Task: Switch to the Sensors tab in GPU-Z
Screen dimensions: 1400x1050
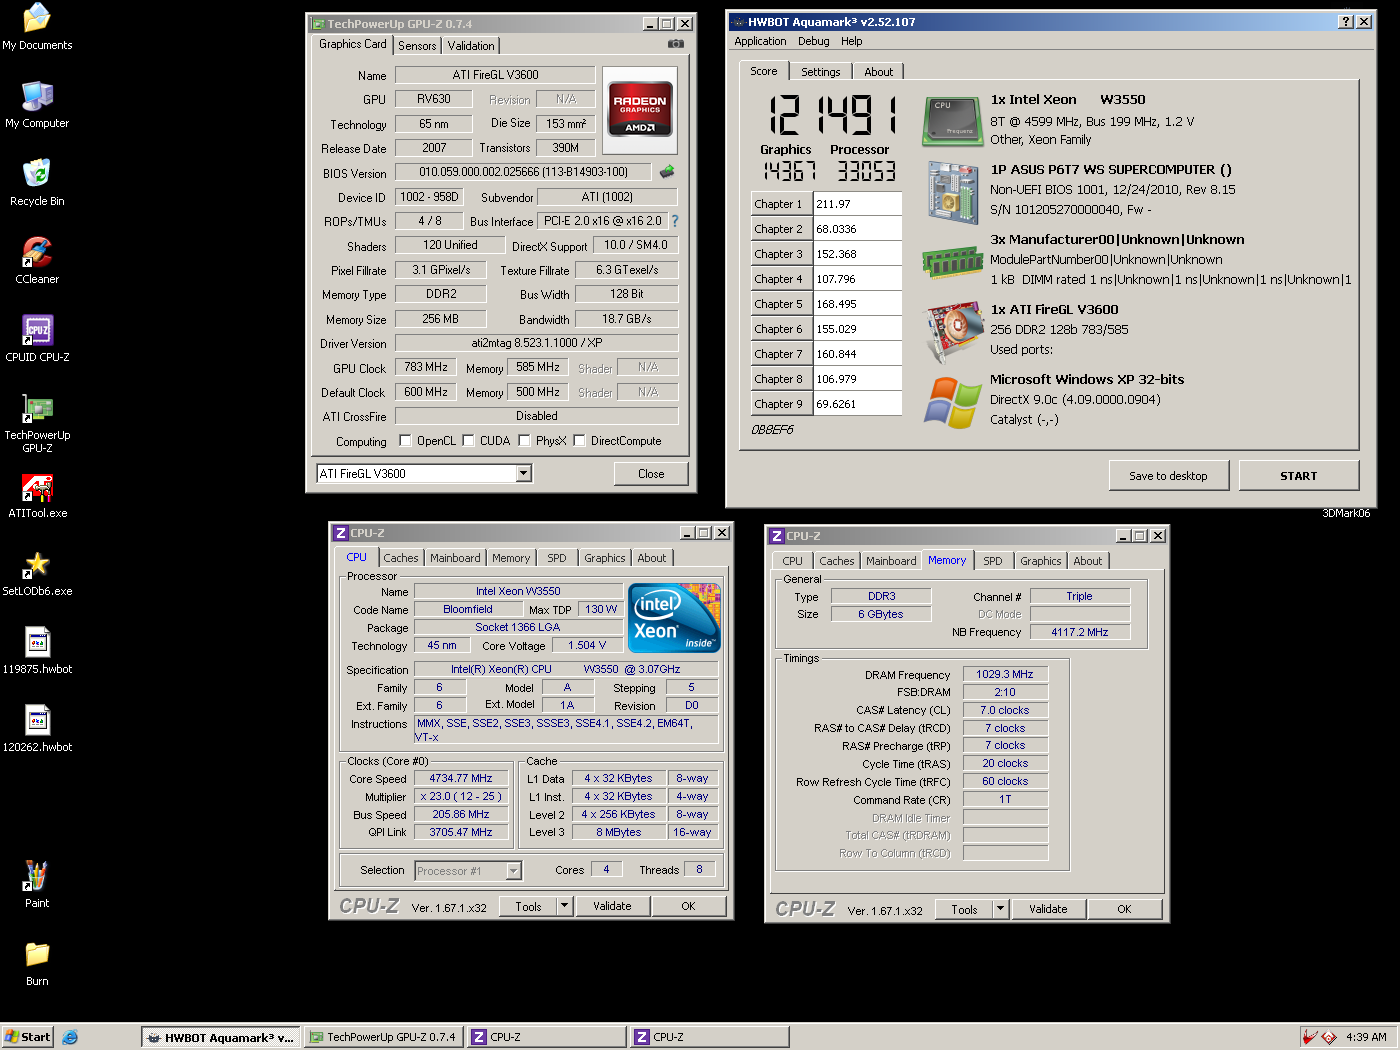Action: pos(417,46)
